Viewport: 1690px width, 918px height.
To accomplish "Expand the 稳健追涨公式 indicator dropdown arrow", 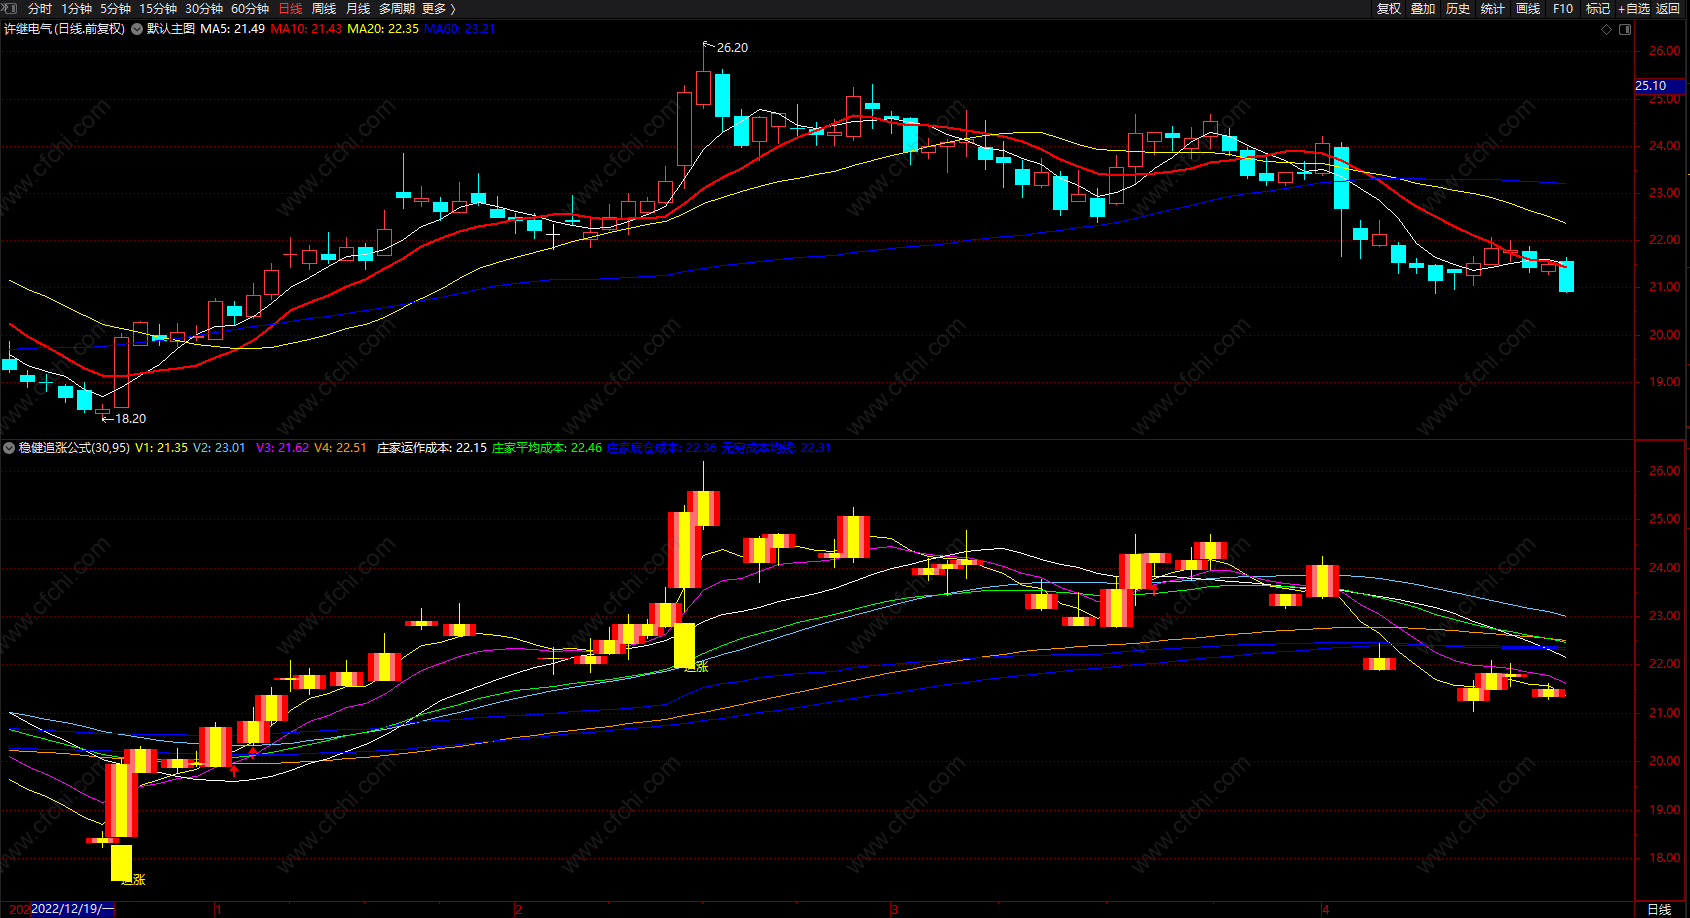I will point(9,448).
